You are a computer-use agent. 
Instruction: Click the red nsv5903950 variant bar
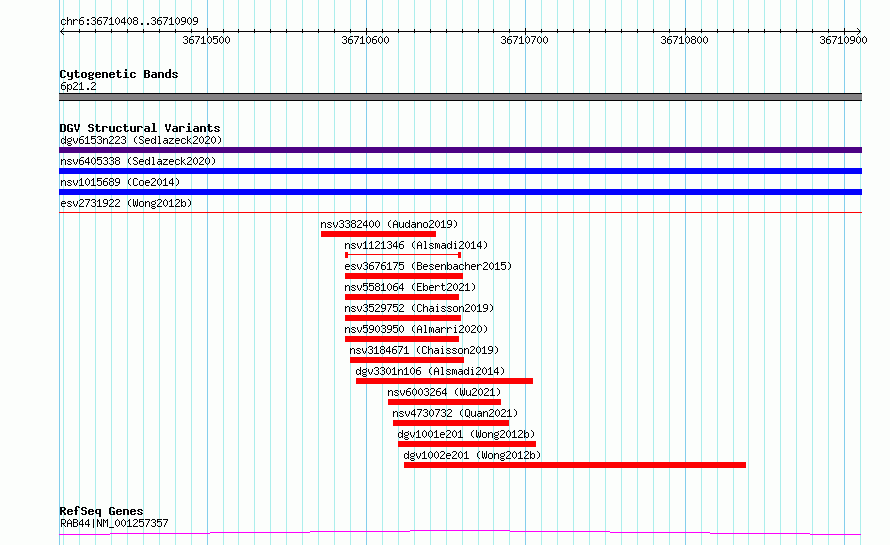401,339
